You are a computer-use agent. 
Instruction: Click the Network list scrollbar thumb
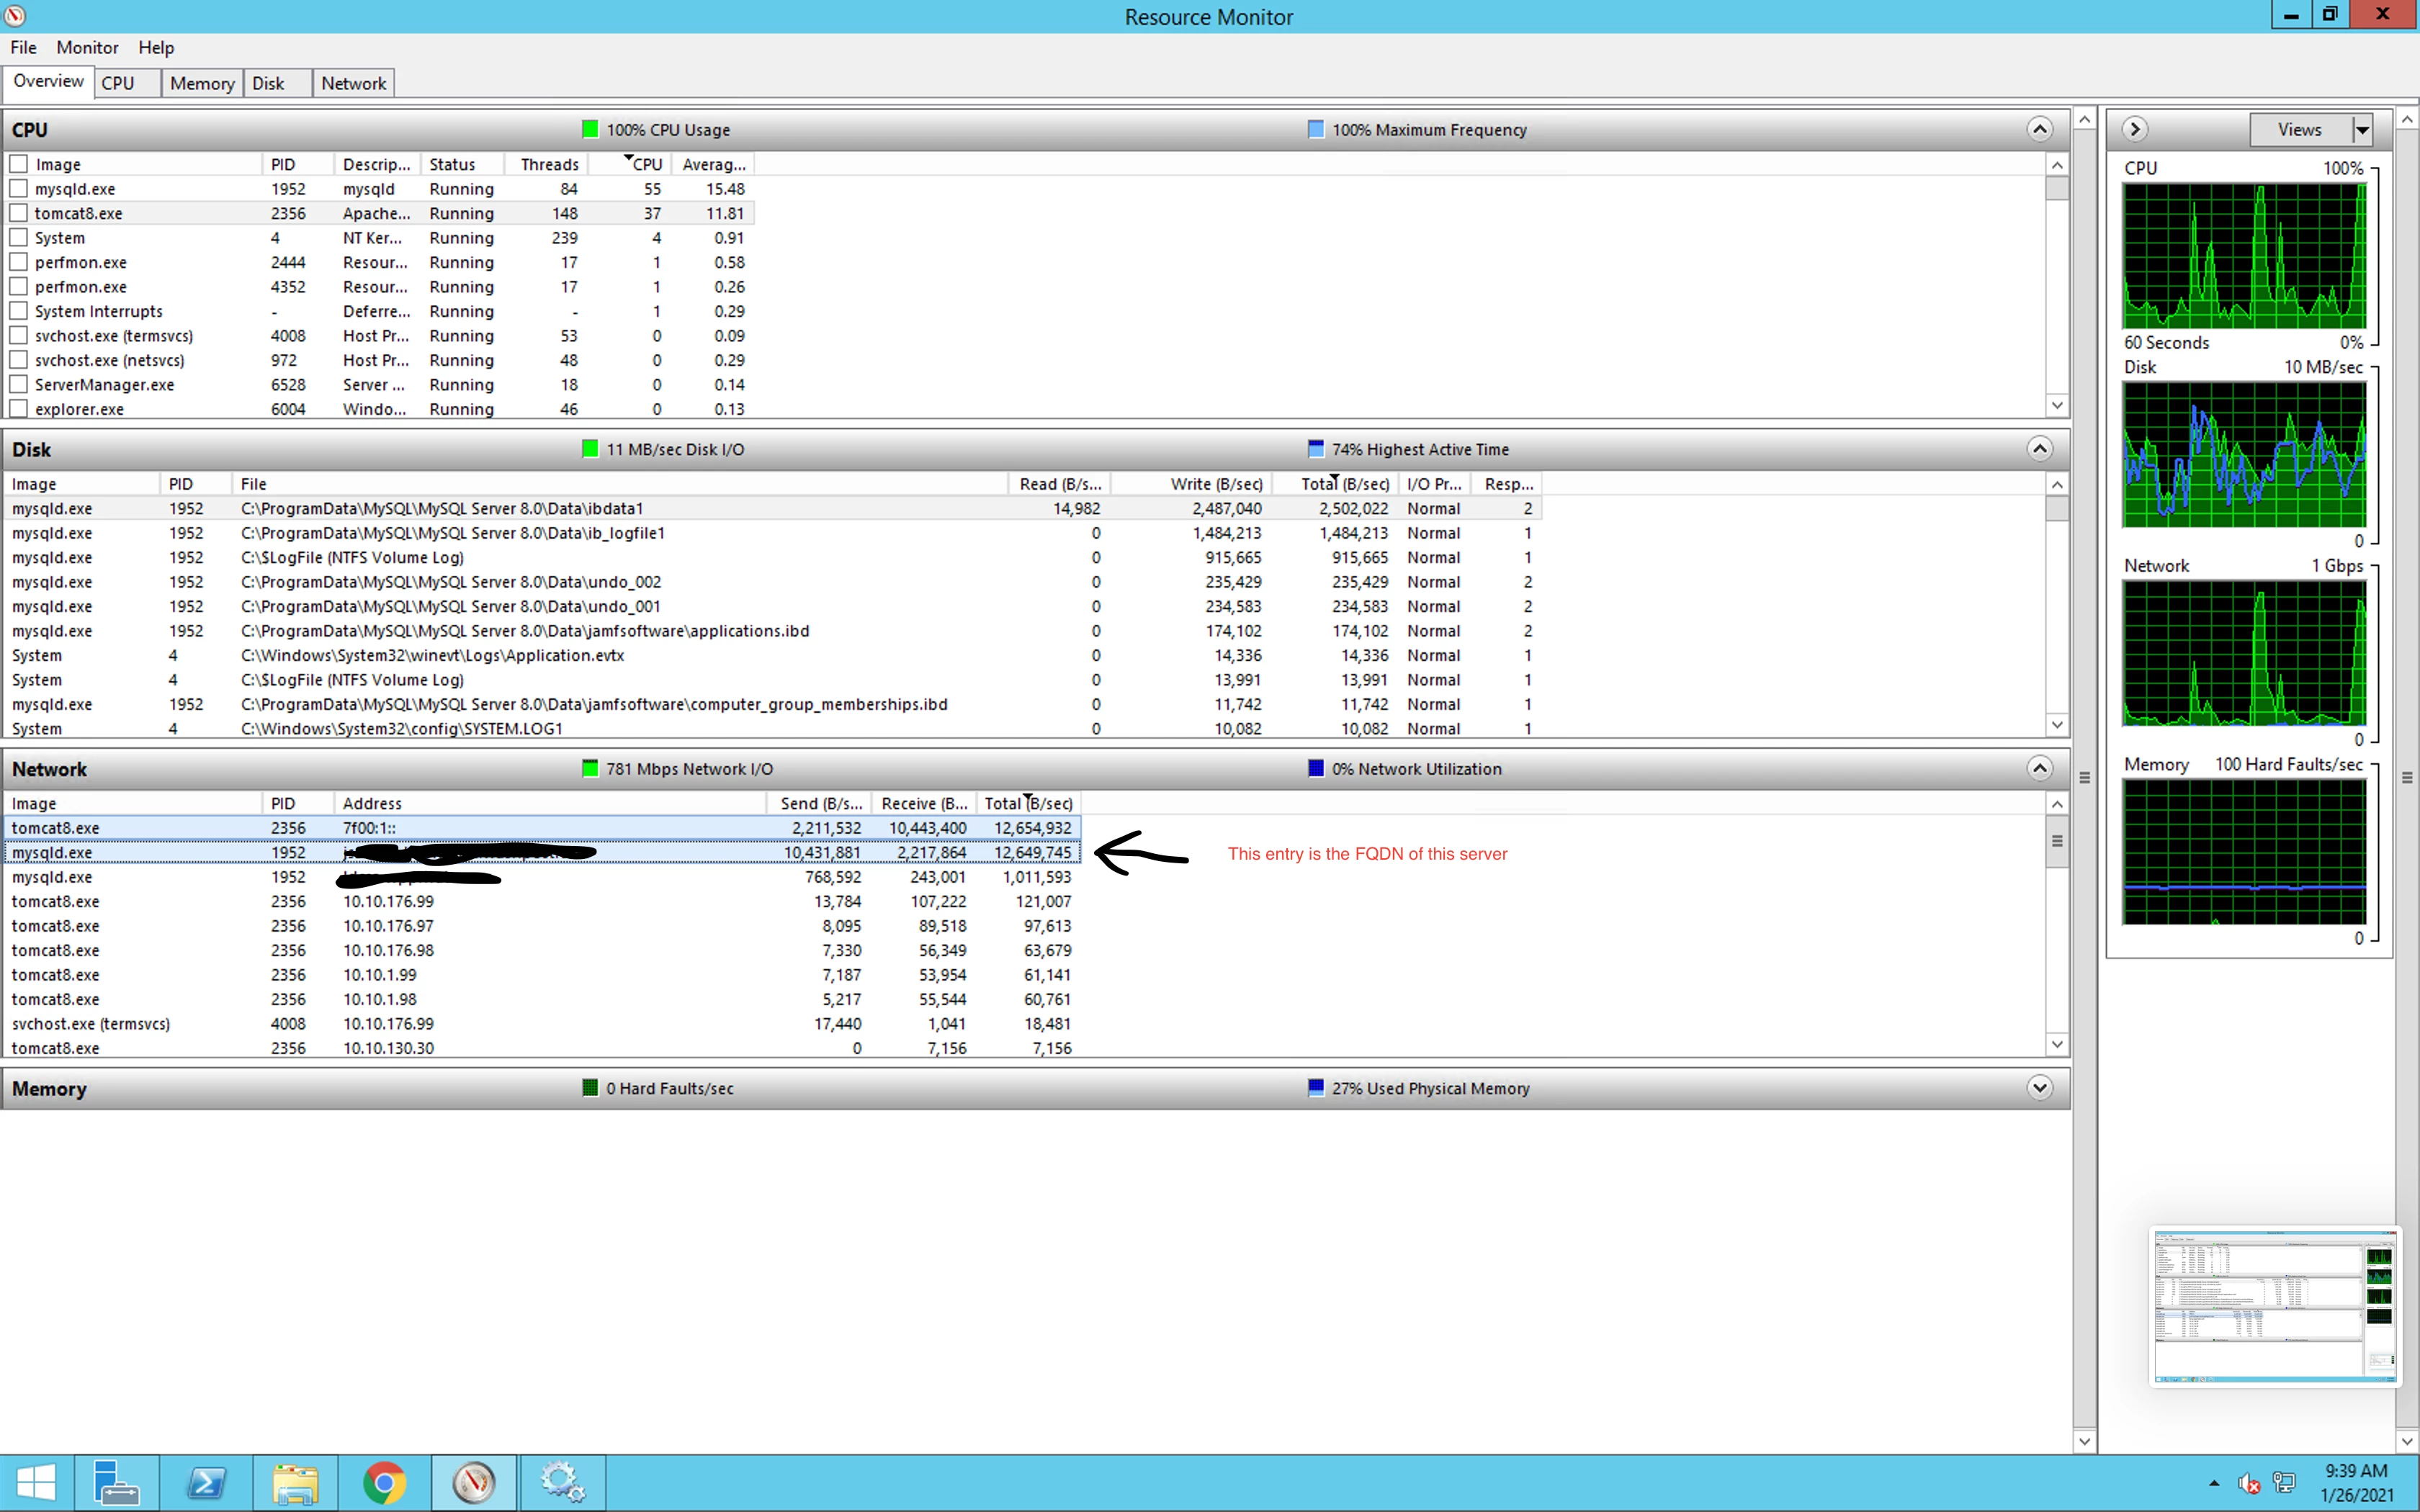click(x=2056, y=840)
